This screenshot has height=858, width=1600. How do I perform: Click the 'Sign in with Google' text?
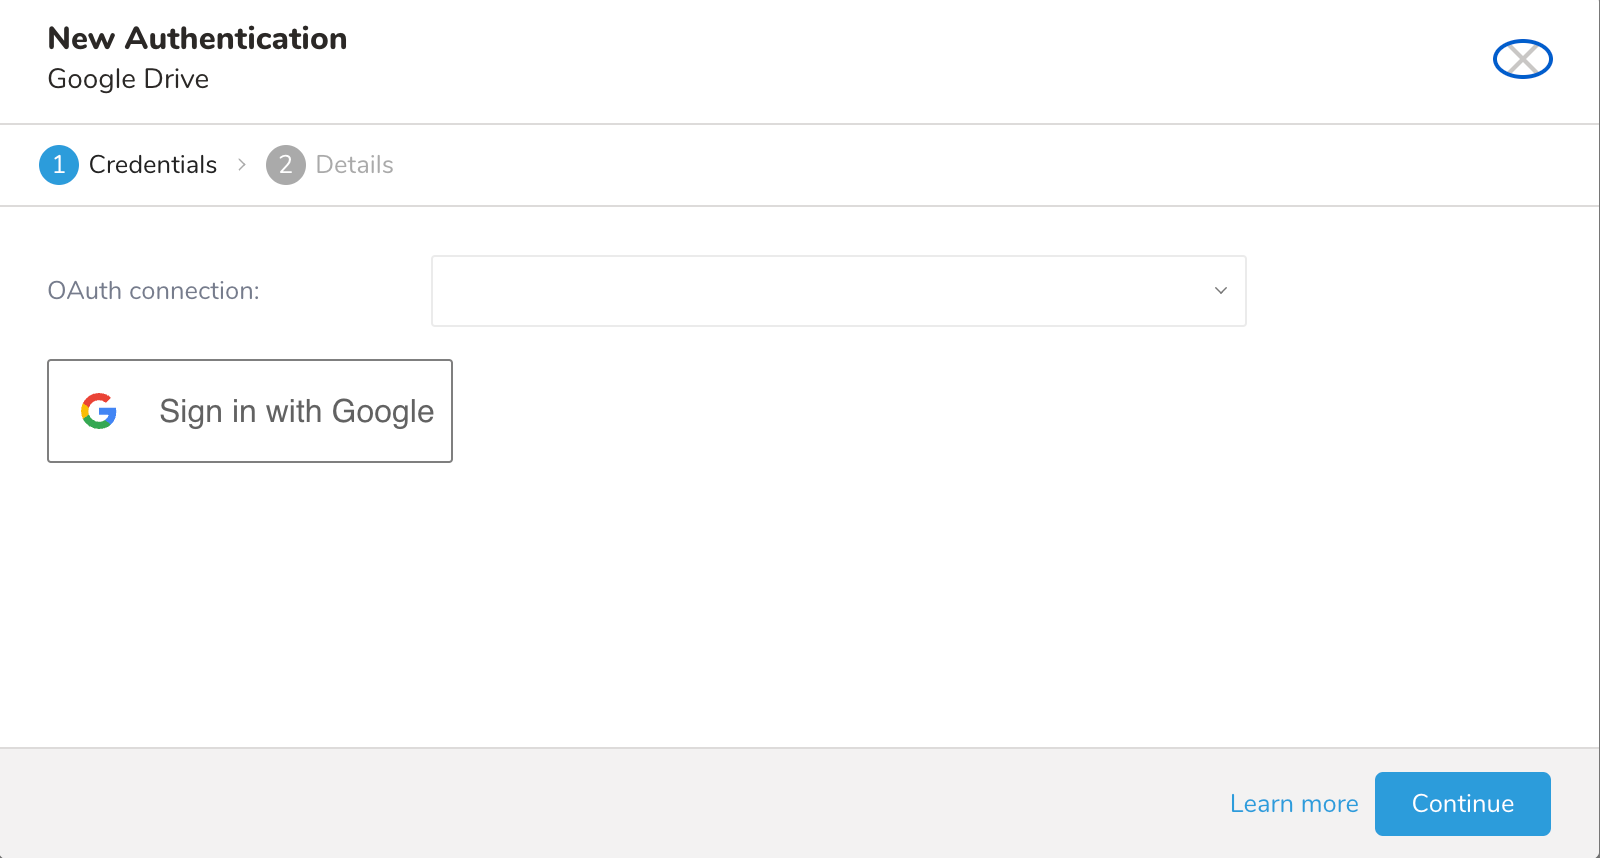click(x=296, y=411)
